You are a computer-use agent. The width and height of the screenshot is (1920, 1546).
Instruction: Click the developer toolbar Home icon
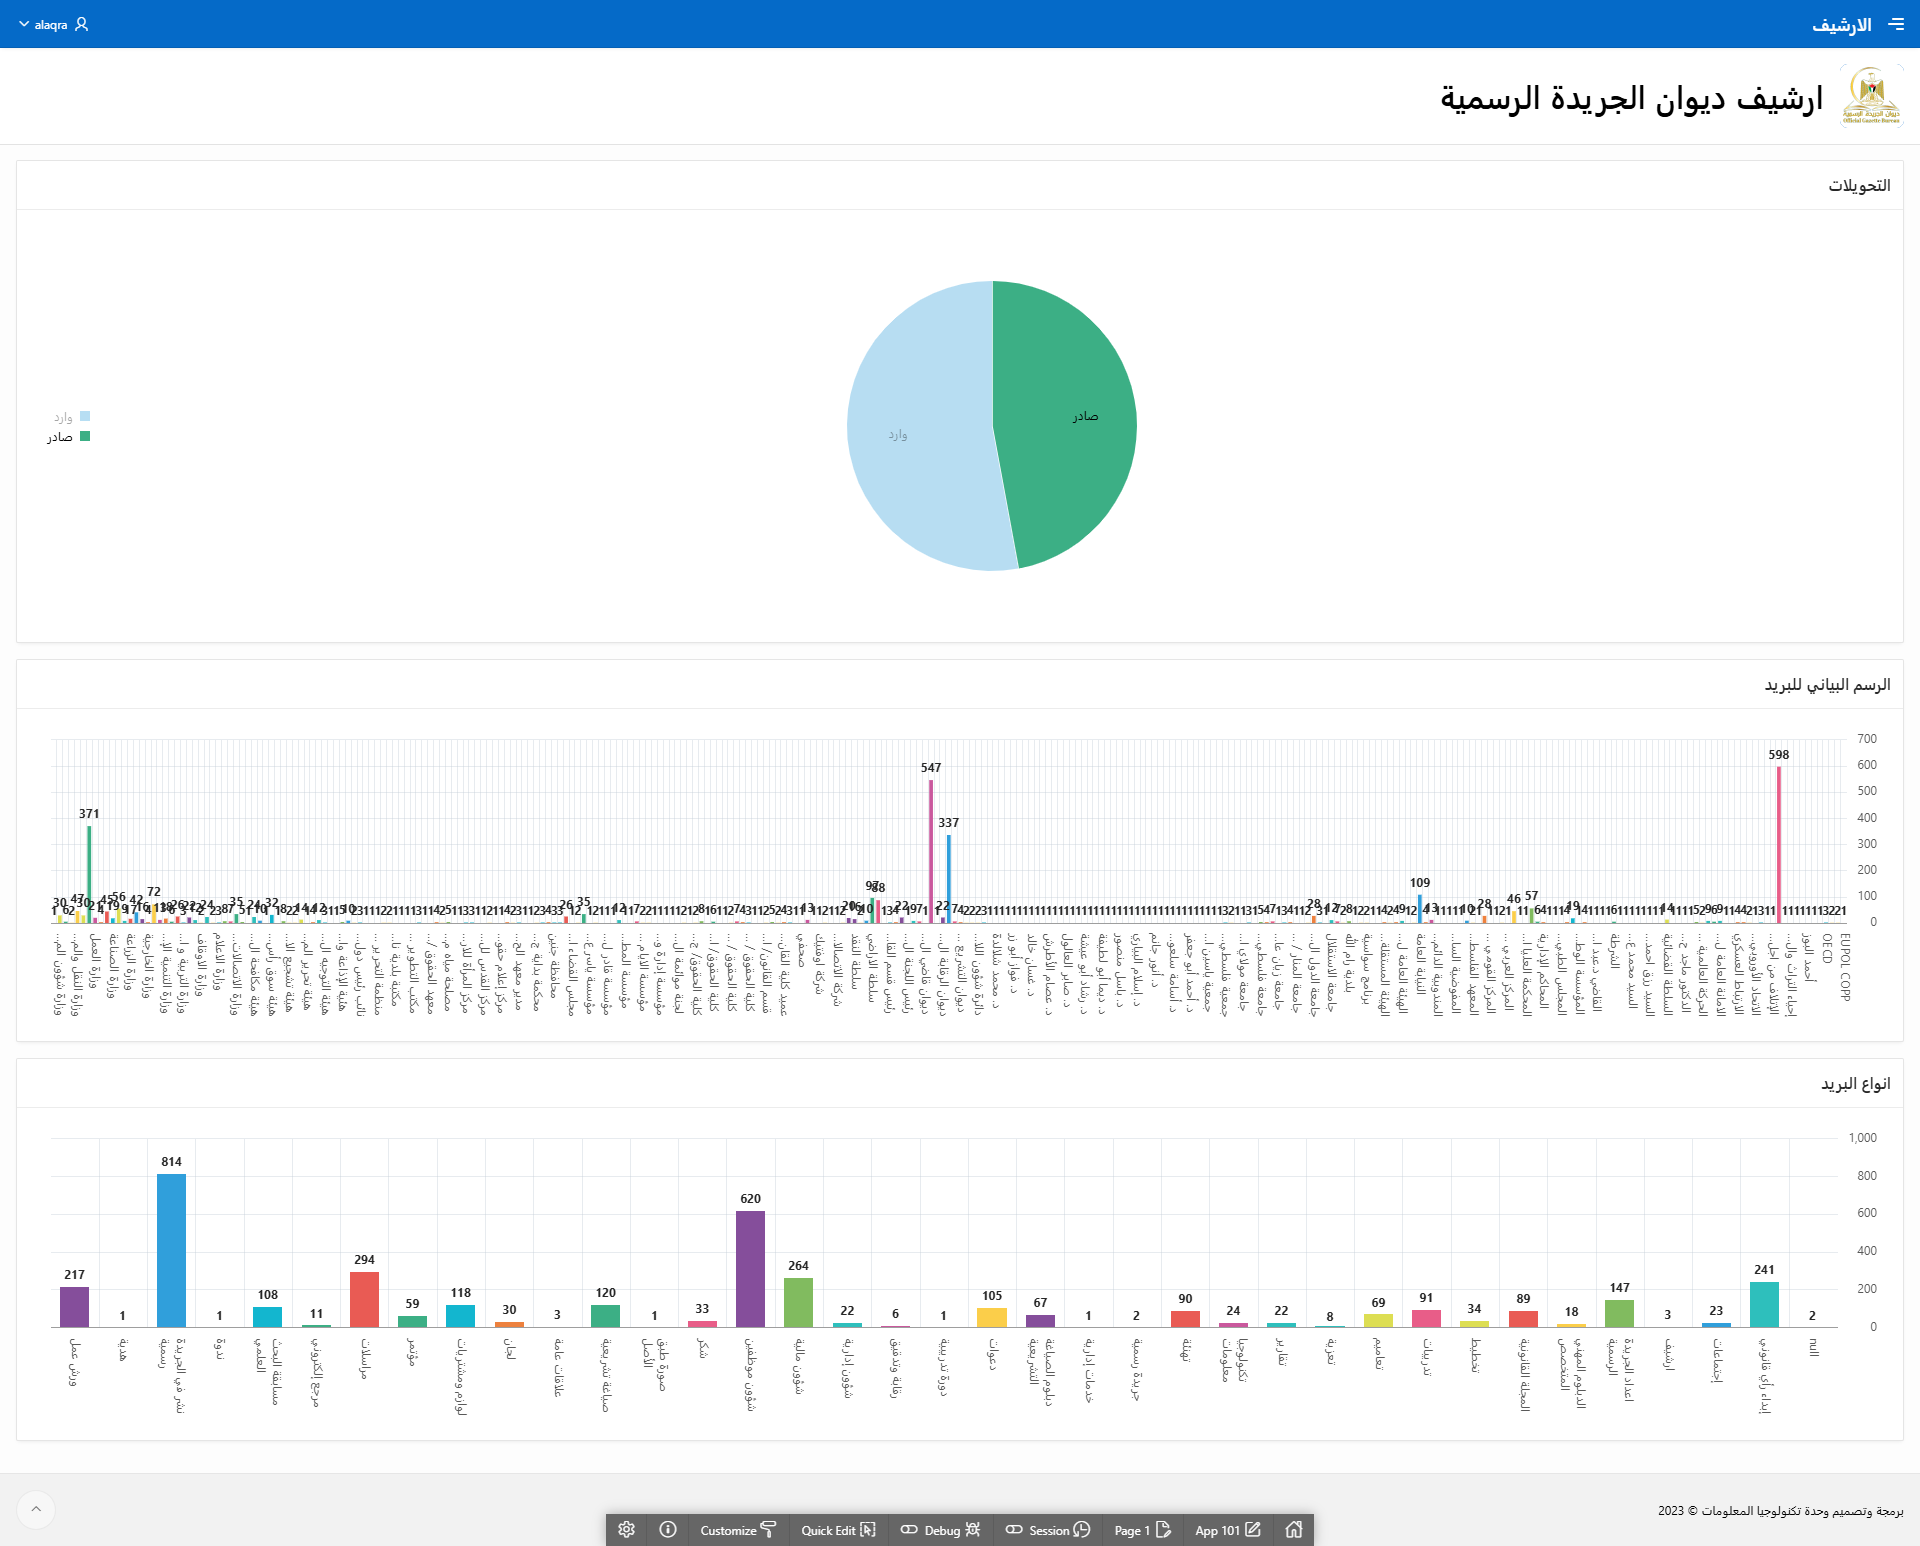(1293, 1529)
